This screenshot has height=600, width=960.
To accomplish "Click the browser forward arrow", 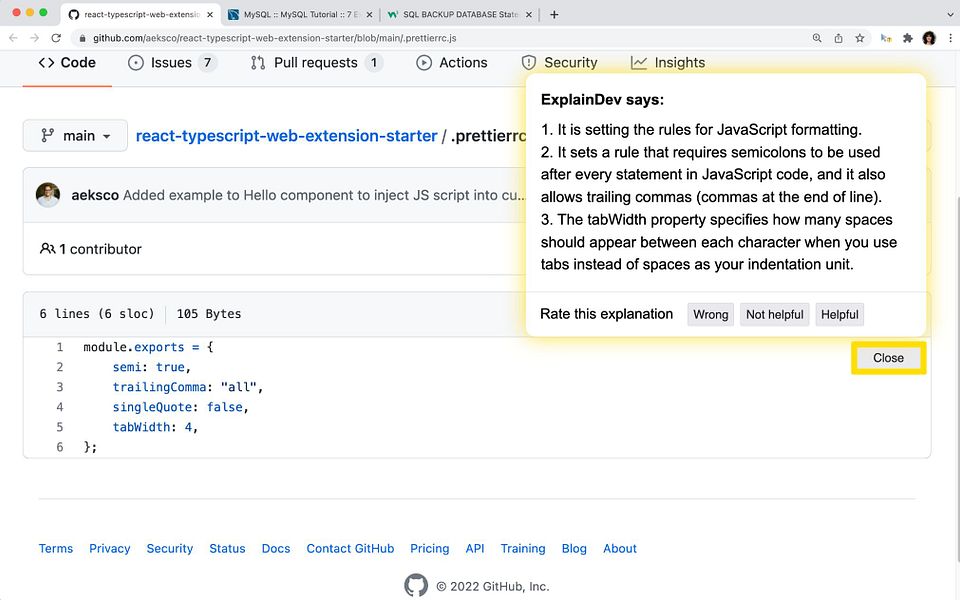I will pyautogui.click(x=35, y=38).
